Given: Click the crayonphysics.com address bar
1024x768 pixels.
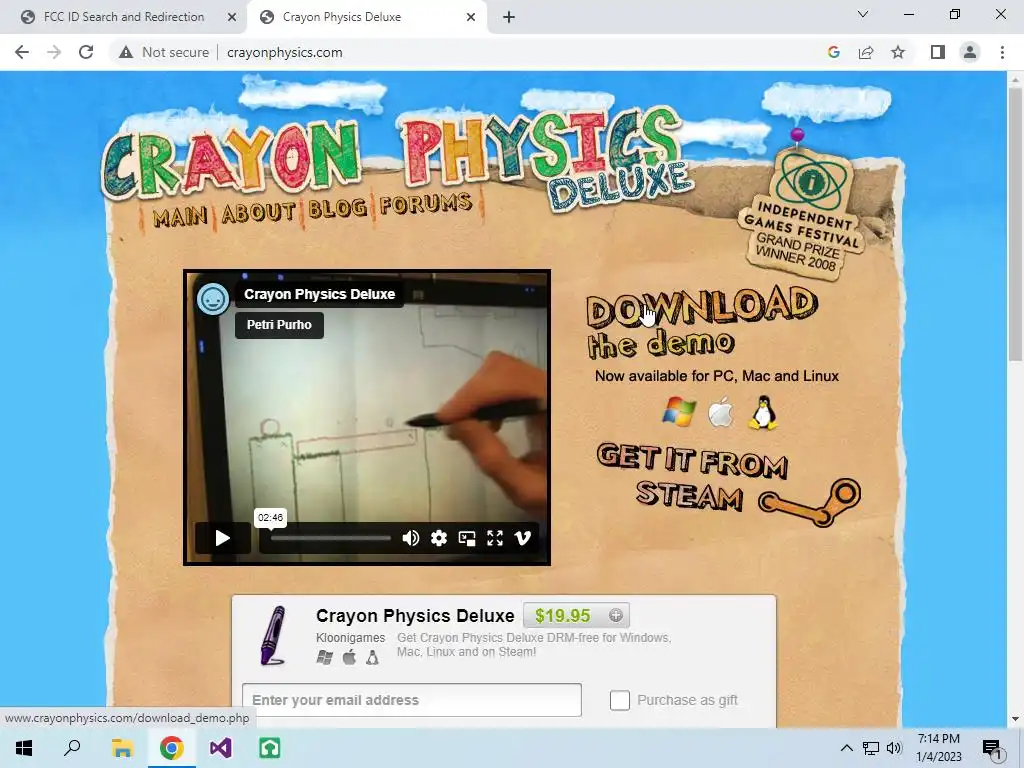Looking at the screenshot, I should coord(285,52).
